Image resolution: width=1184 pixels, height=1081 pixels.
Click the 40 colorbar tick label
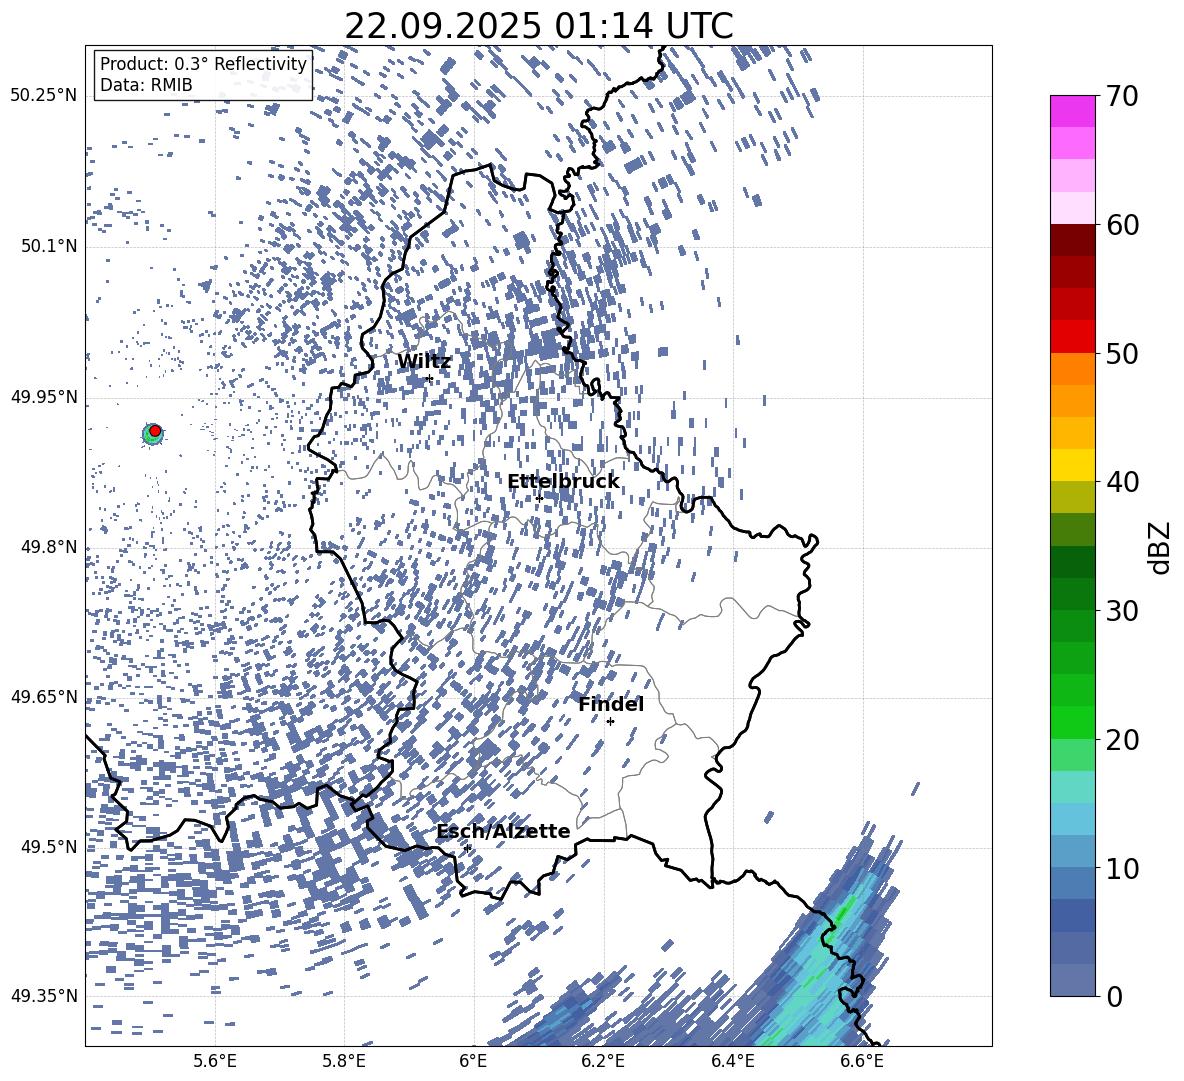point(1122,482)
